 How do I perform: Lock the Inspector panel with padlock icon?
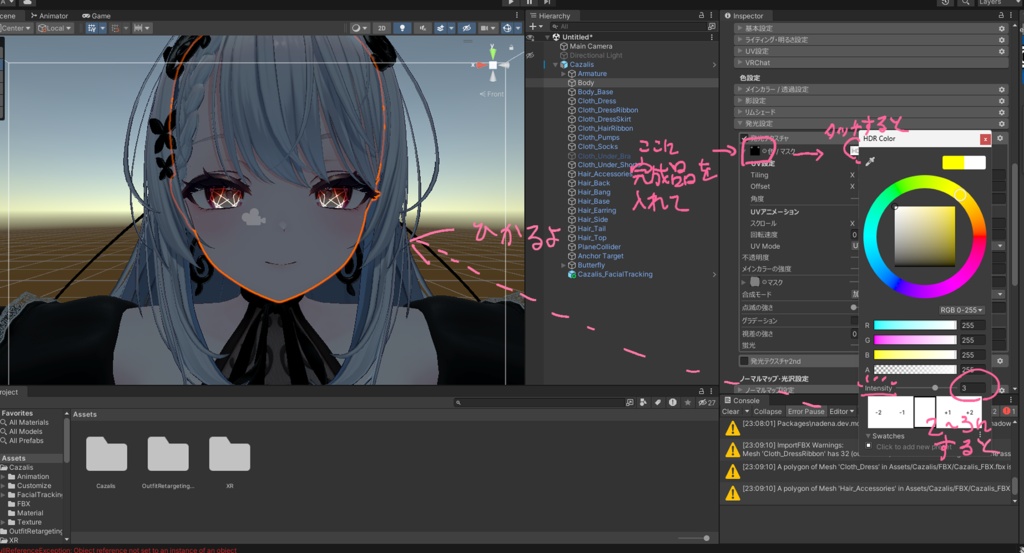point(1000,15)
